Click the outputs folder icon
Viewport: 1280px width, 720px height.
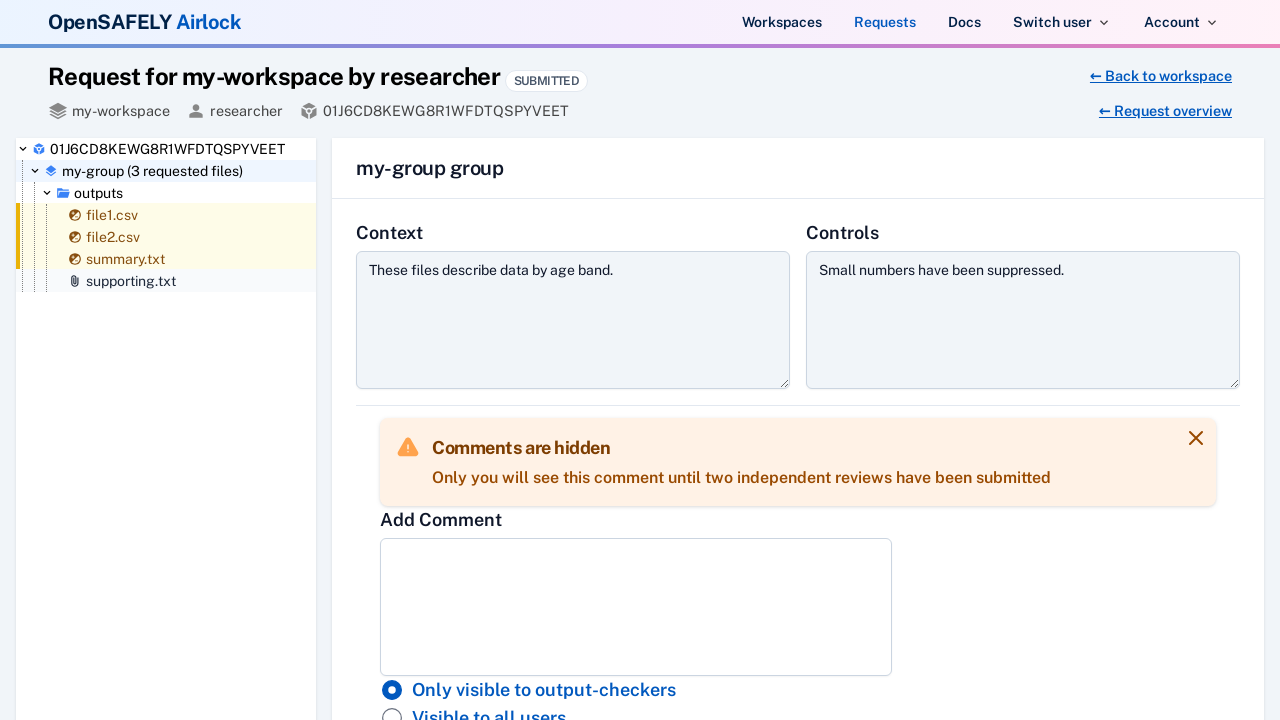click(x=63, y=193)
